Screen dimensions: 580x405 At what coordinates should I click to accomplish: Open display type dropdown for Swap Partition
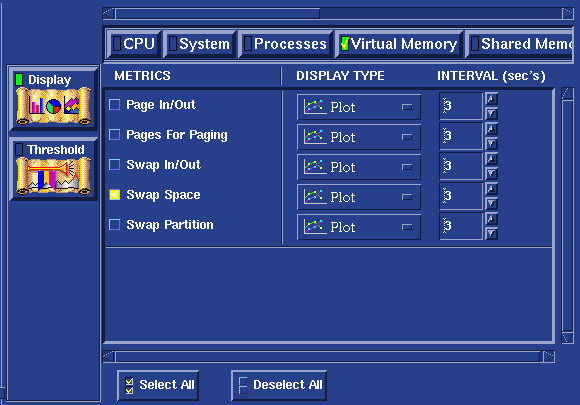[x=359, y=227]
